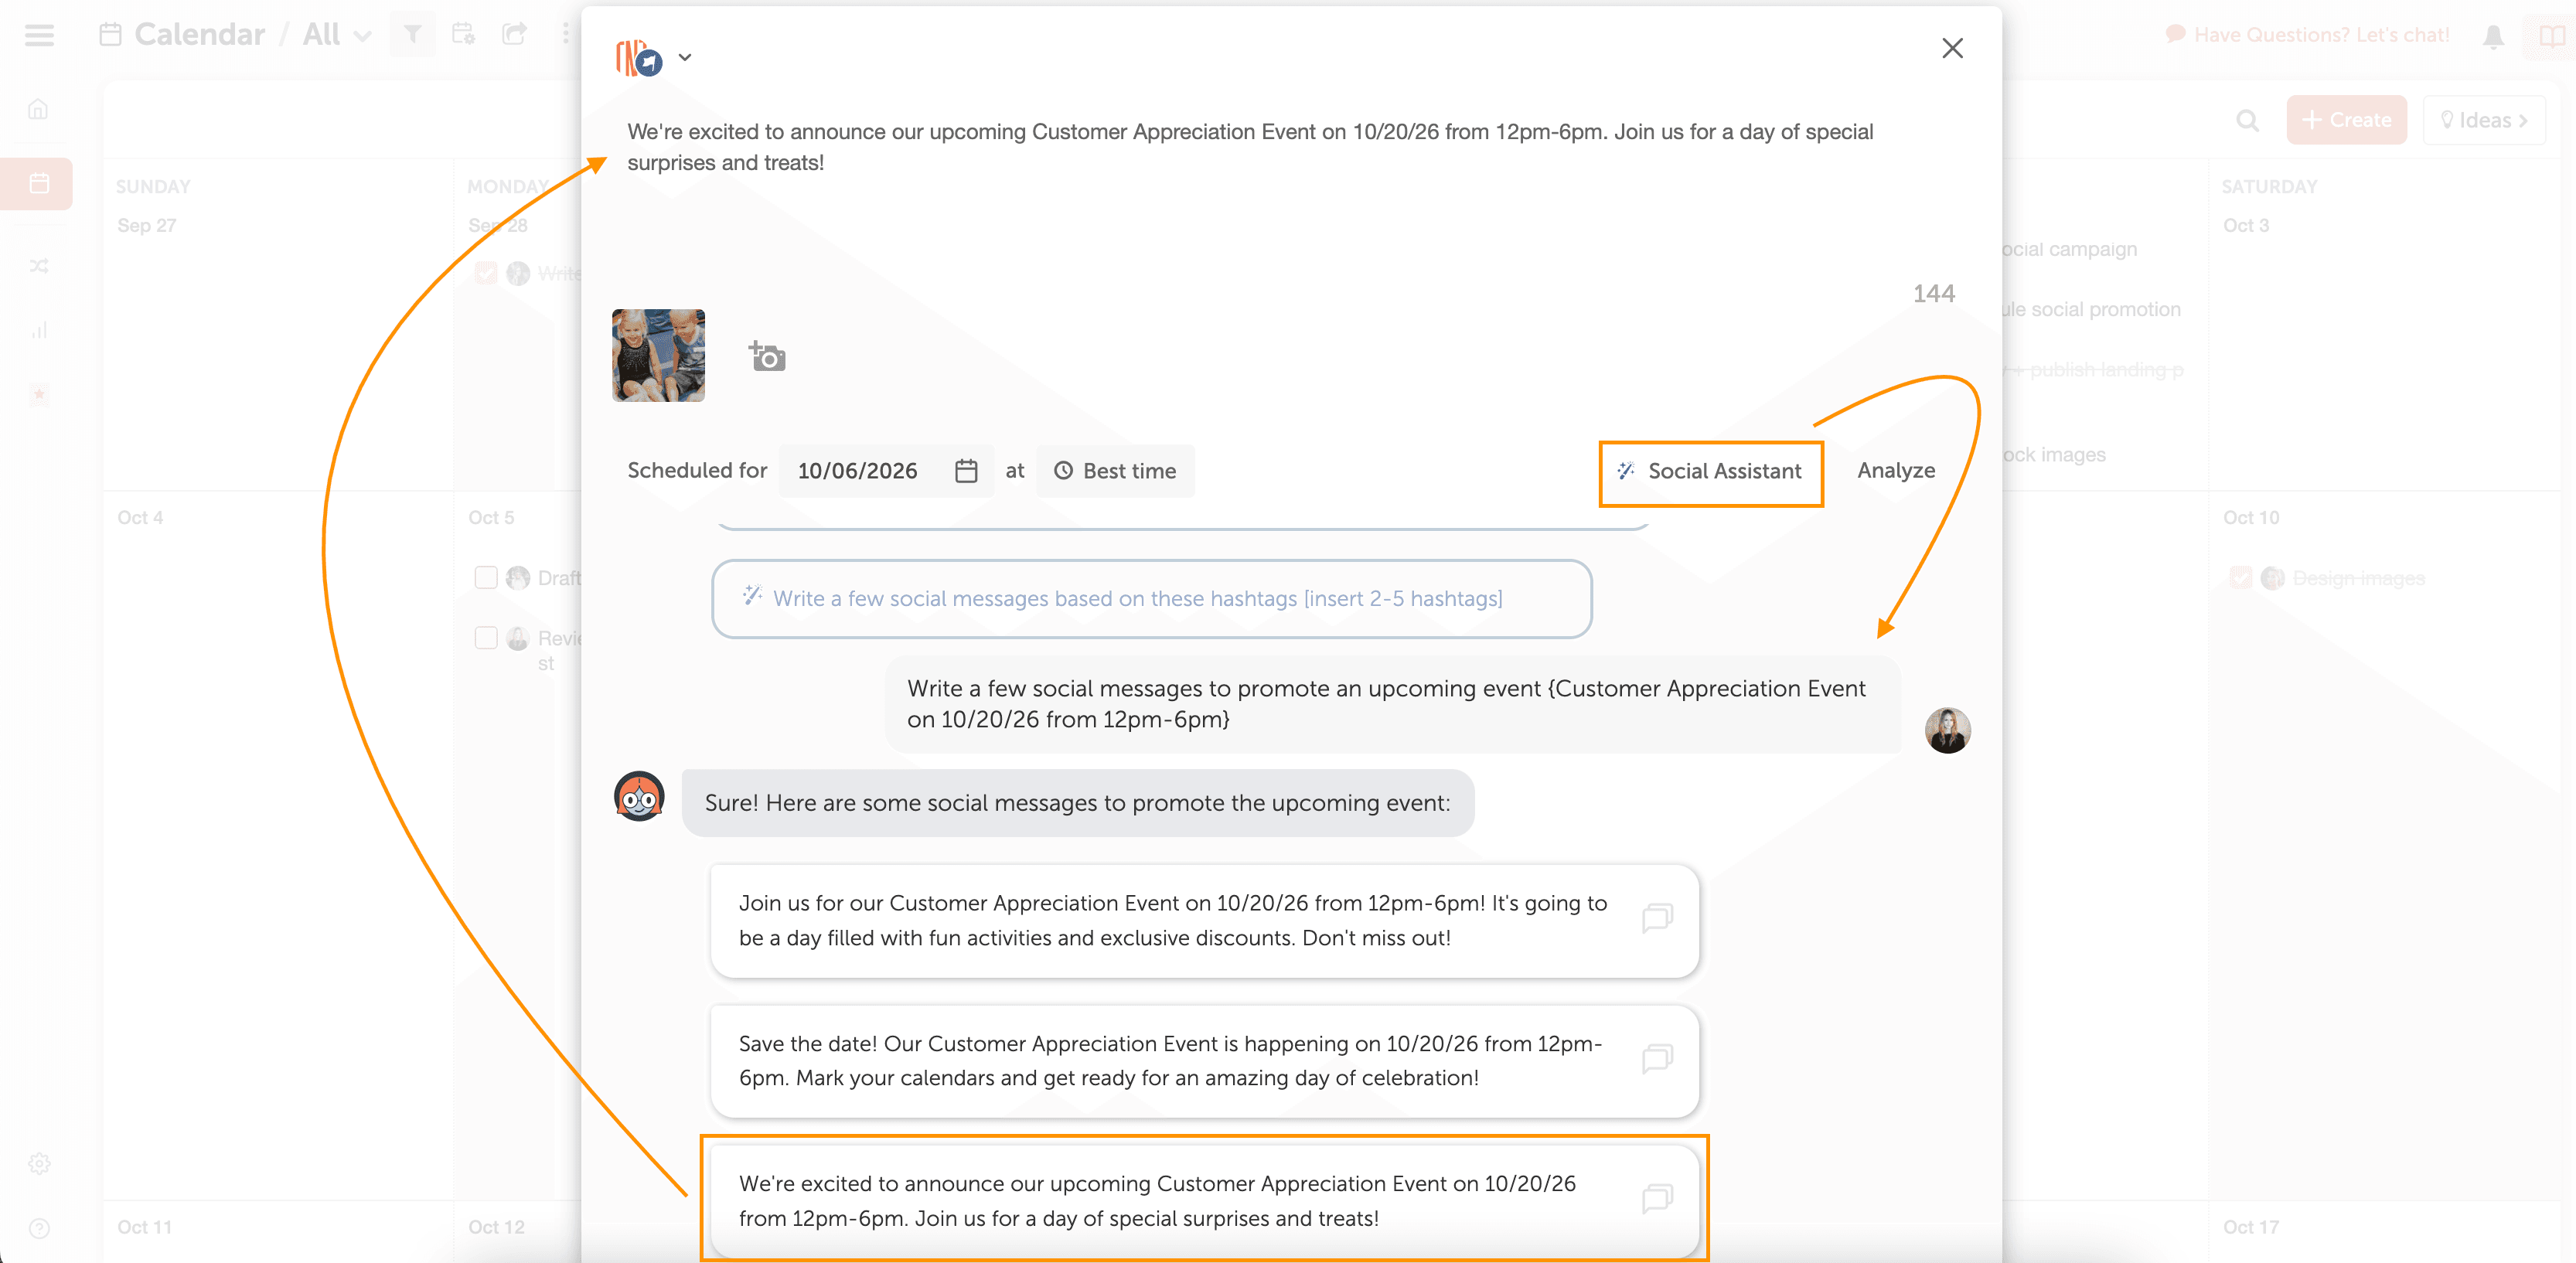Toggle the Review task checkbox on Oct 5
This screenshot has width=2576, height=1263.
pos(486,638)
